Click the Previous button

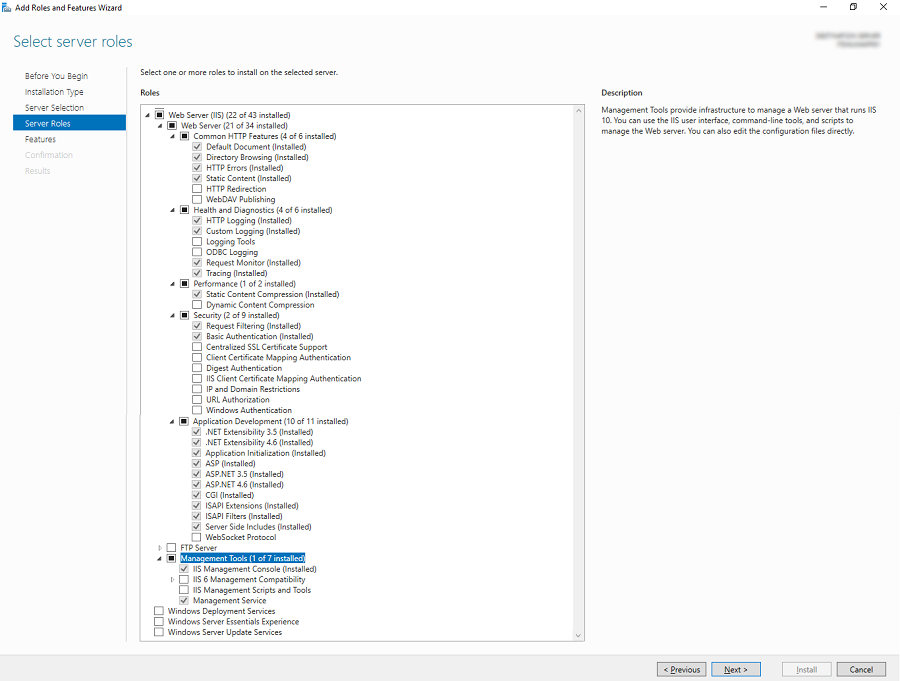click(x=682, y=670)
